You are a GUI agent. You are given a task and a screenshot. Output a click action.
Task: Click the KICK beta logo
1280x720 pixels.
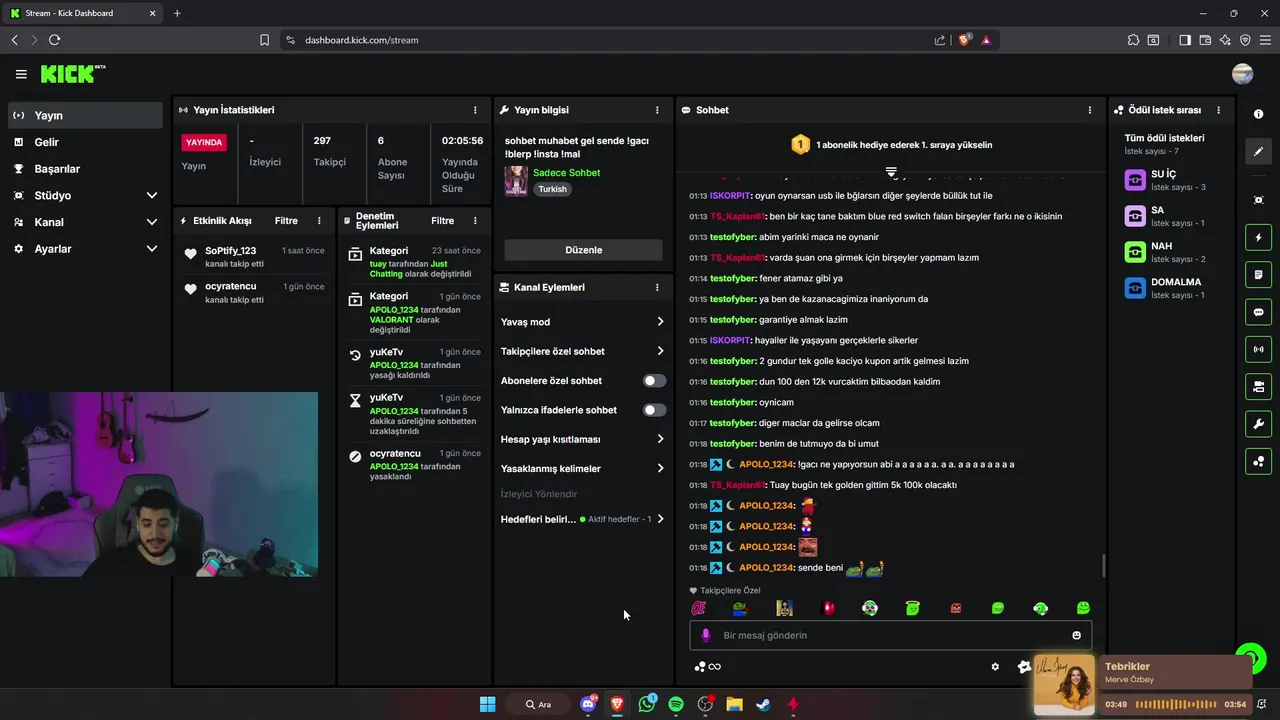pos(73,74)
